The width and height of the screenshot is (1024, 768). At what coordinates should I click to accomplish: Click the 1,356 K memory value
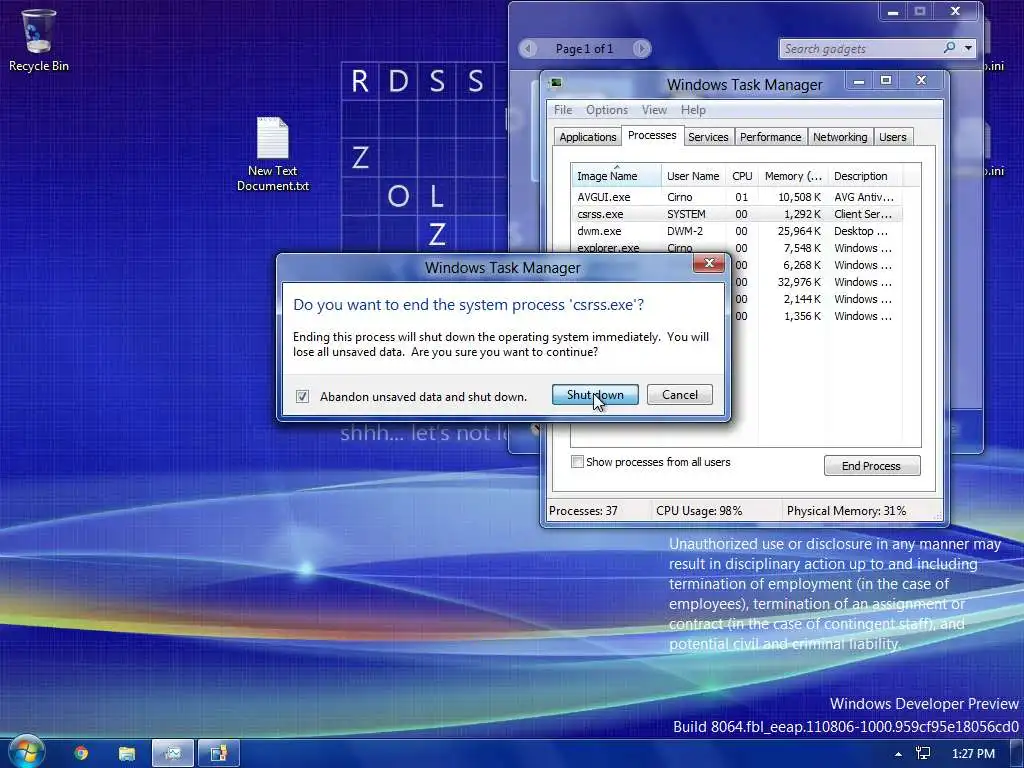802,316
